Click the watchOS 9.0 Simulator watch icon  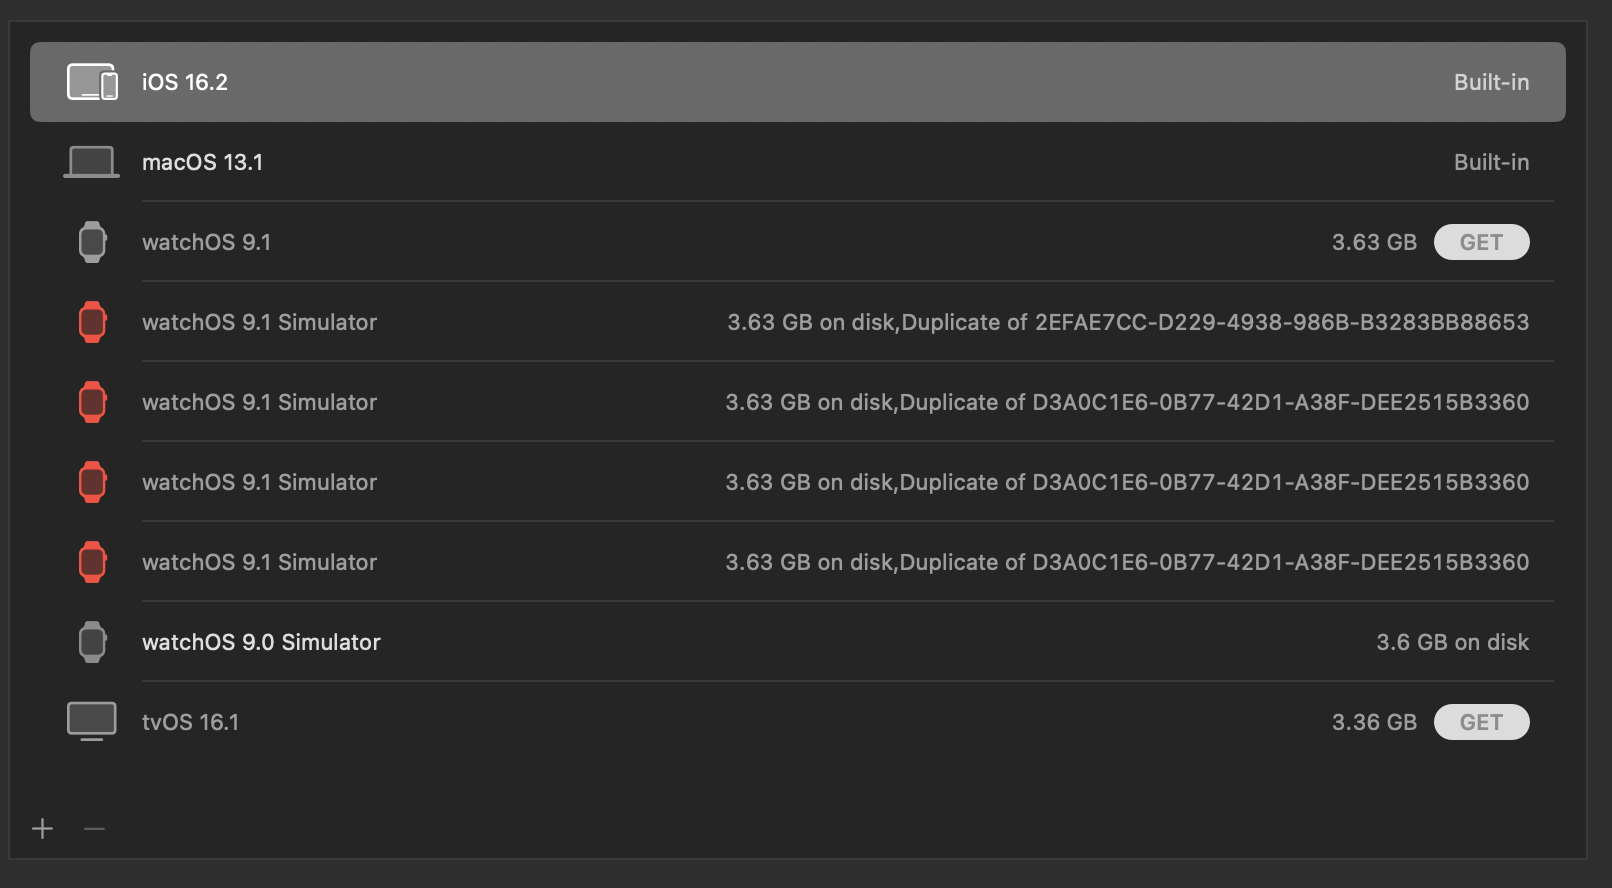point(92,642)
